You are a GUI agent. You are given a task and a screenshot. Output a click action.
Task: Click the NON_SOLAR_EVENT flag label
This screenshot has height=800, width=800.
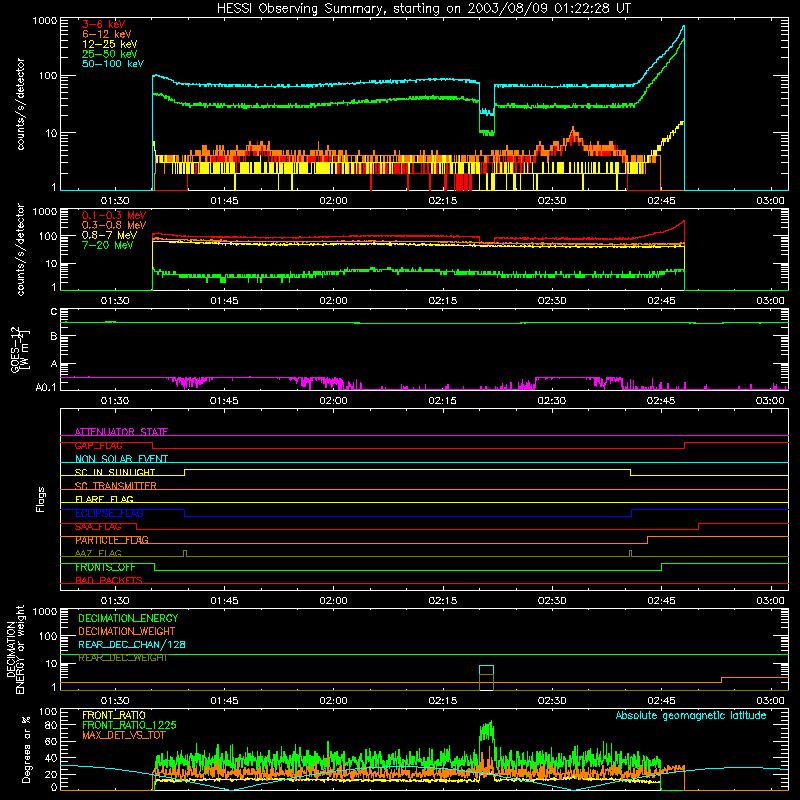[x=121, y=459]
